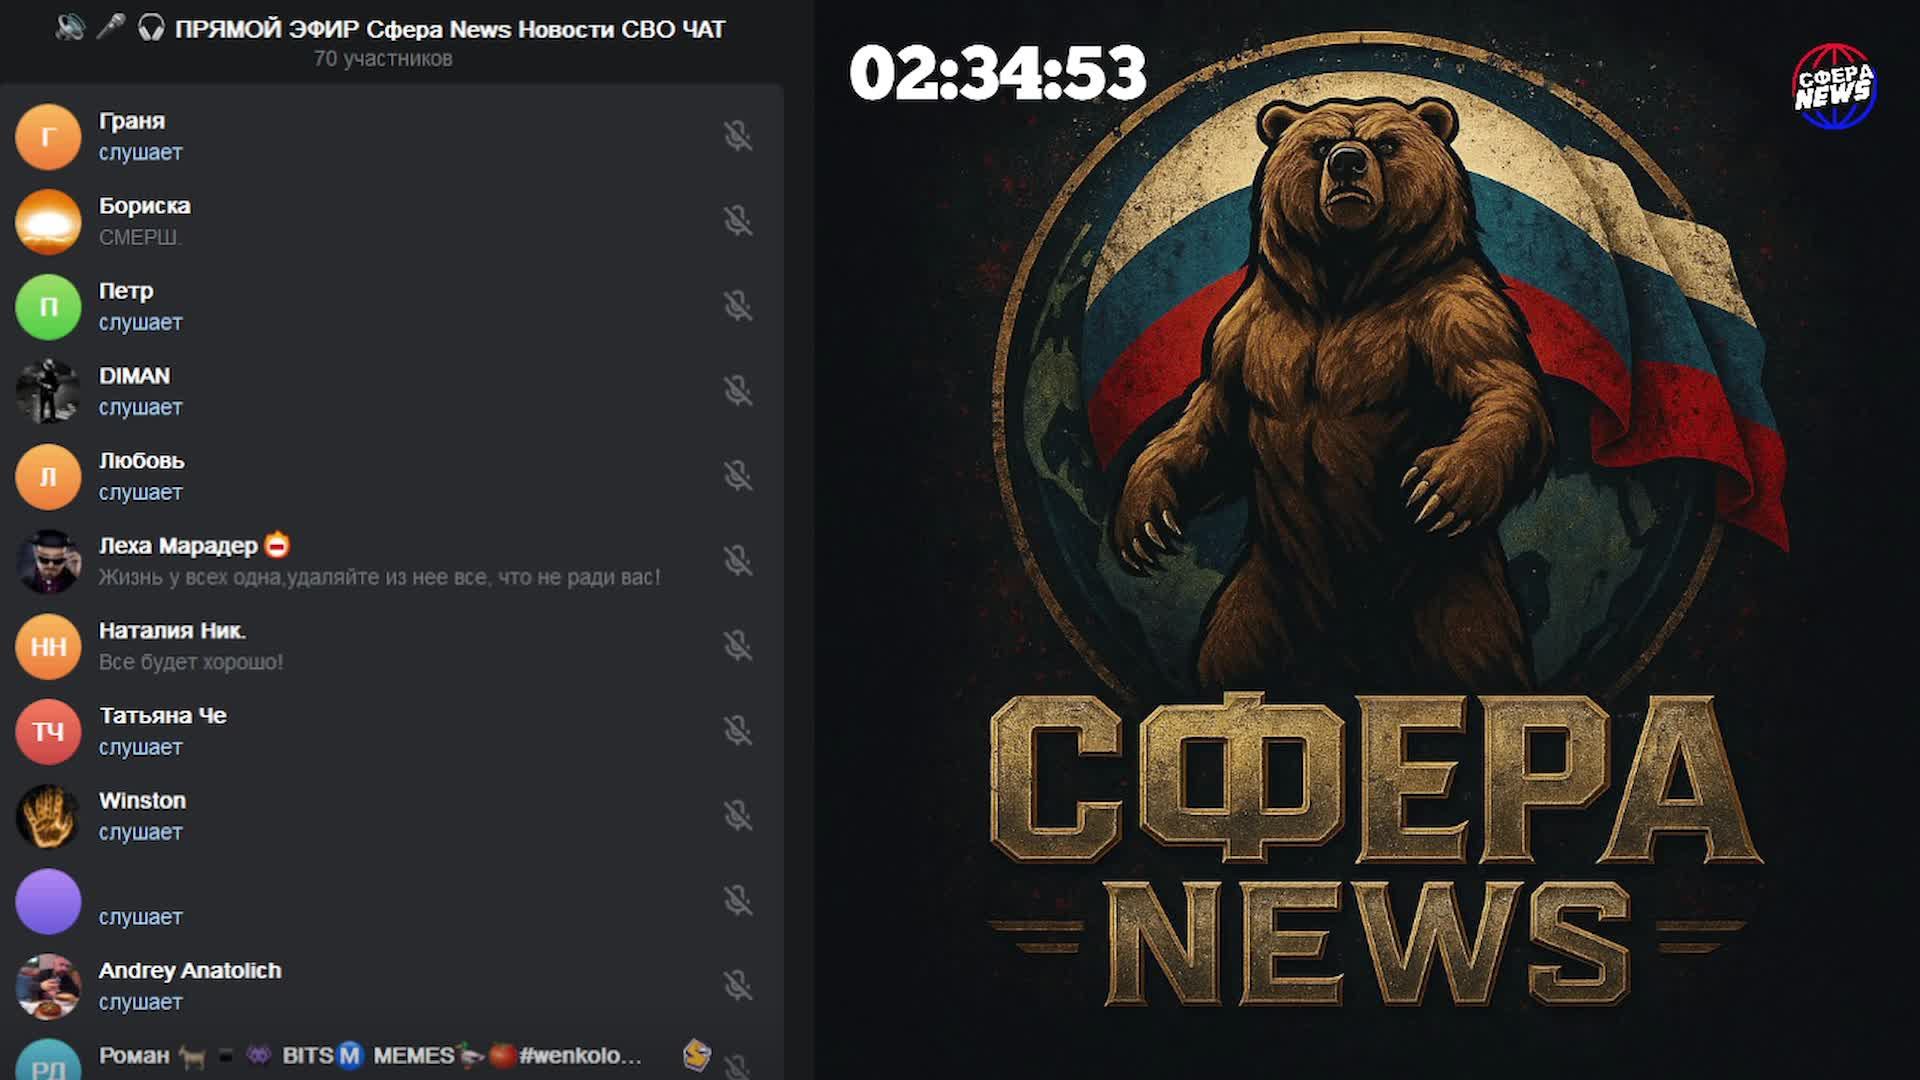Screen dimensions: 1920x1080
Task: Click the muted mic icon next to Winston
Action: [x=738, y=816]
